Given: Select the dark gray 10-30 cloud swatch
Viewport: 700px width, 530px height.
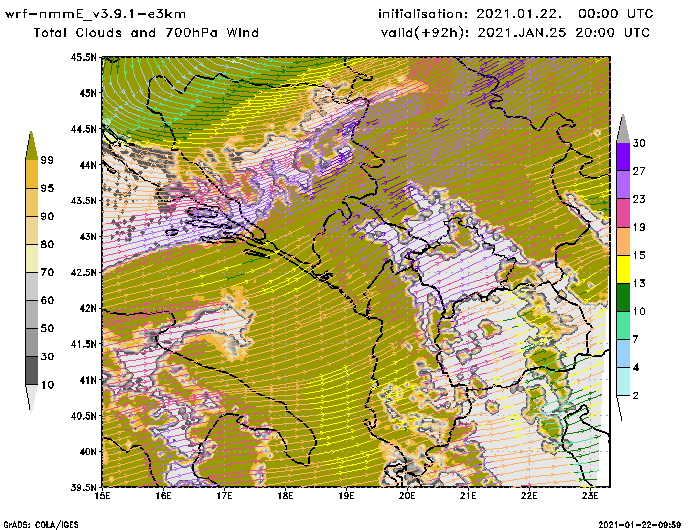Looking at the screenshot, I should pyautogui.click(x=31, y=371).
